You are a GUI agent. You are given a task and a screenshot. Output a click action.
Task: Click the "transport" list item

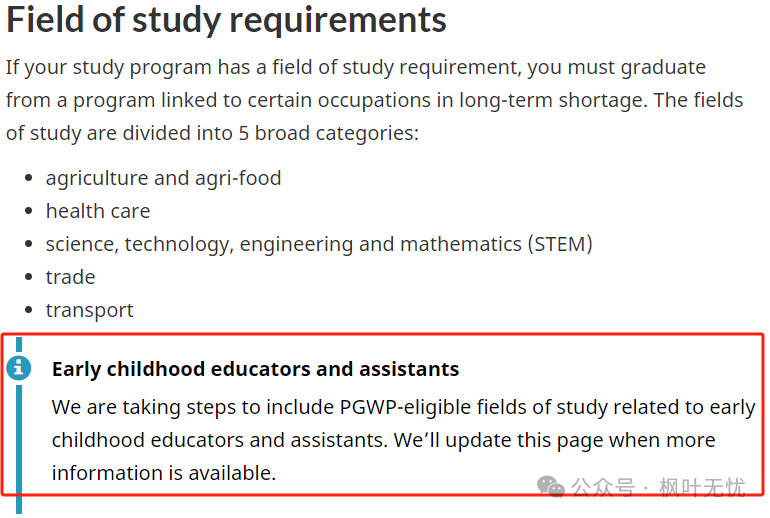coord(89,310)
